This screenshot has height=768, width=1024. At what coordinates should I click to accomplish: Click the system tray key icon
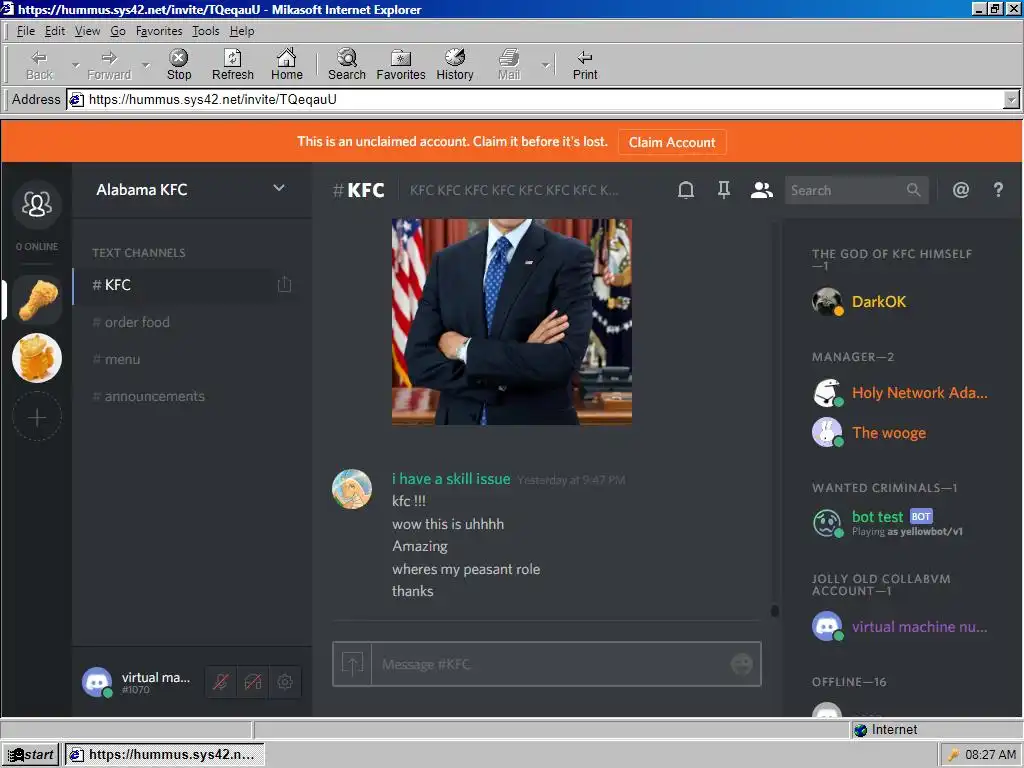coord(953,755)
